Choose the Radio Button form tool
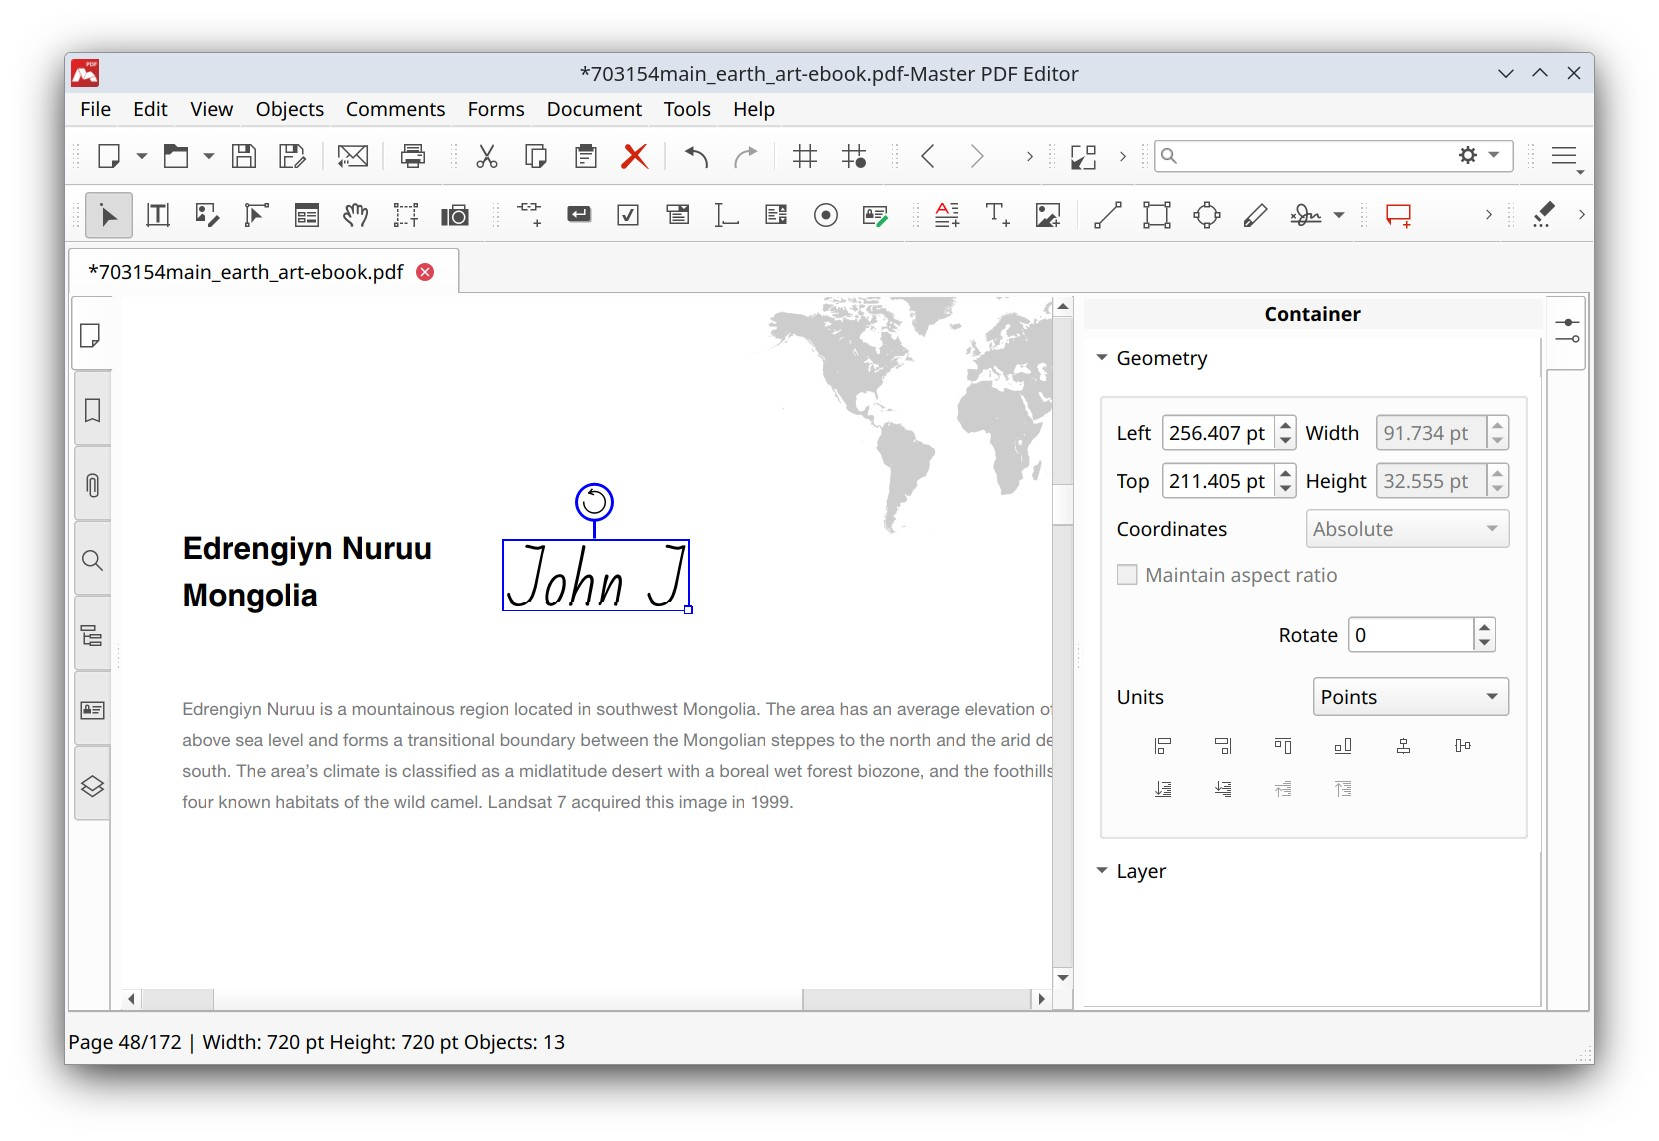This screenshot has width=1659, height=1141. (826, 215)
